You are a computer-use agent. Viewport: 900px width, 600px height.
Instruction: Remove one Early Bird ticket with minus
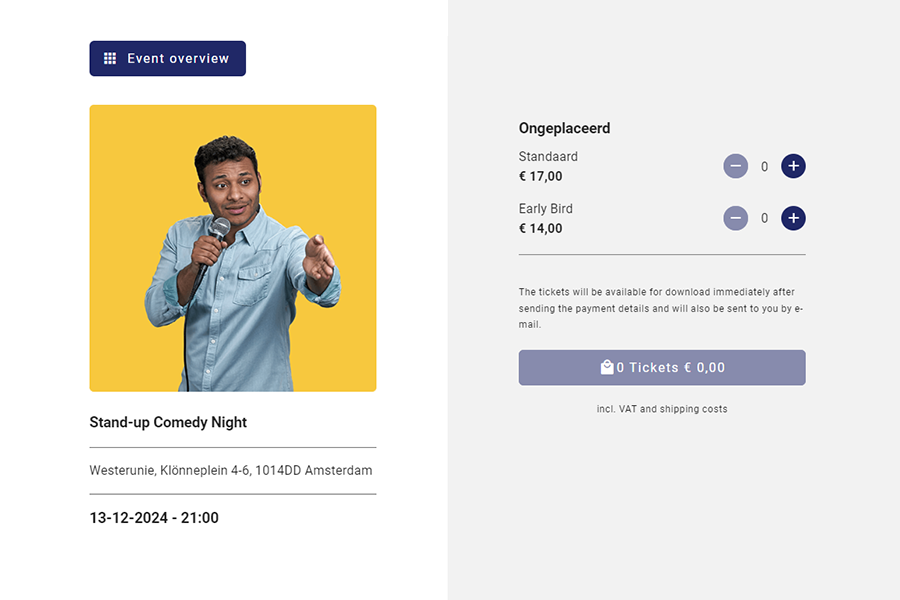click(736, 218)
